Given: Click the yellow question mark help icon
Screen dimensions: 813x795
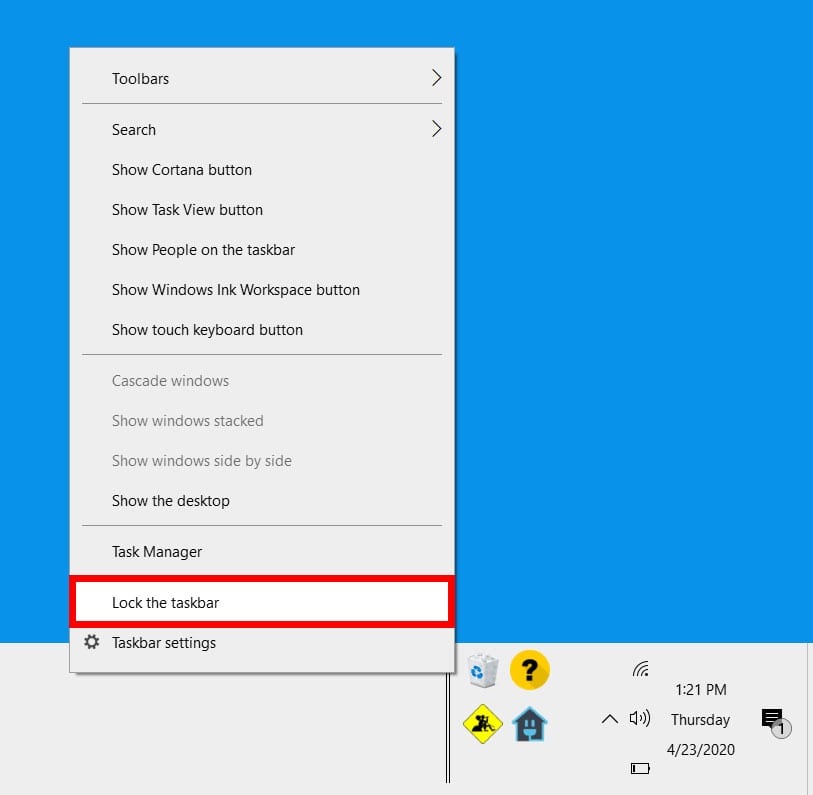Looking at the screenshot, I should click(530, 670).
